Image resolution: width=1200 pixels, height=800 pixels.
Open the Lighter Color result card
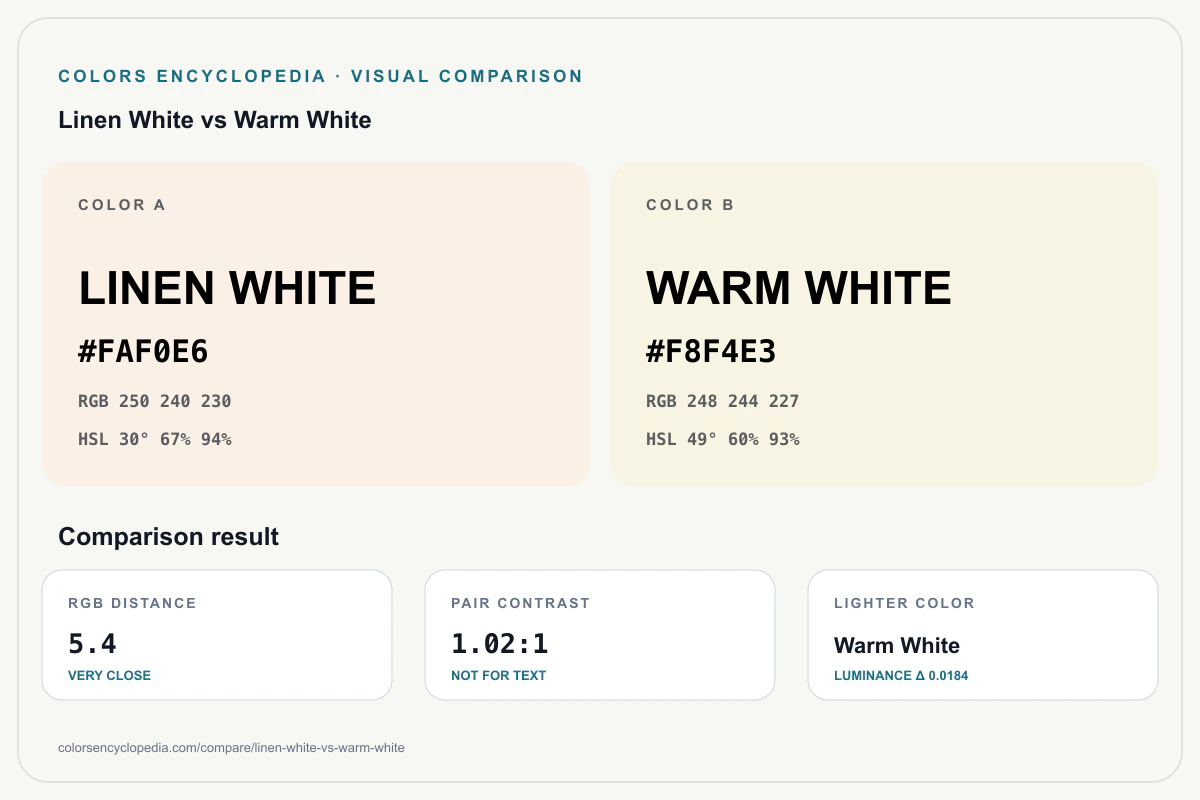(983, 635)
